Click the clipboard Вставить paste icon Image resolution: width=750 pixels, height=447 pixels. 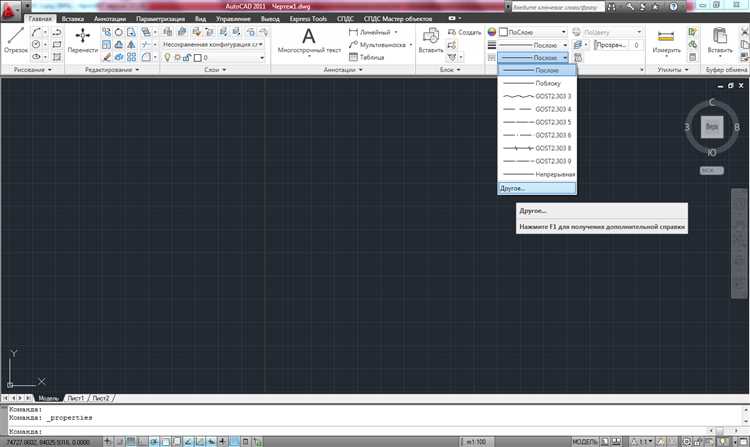[719, 40]
